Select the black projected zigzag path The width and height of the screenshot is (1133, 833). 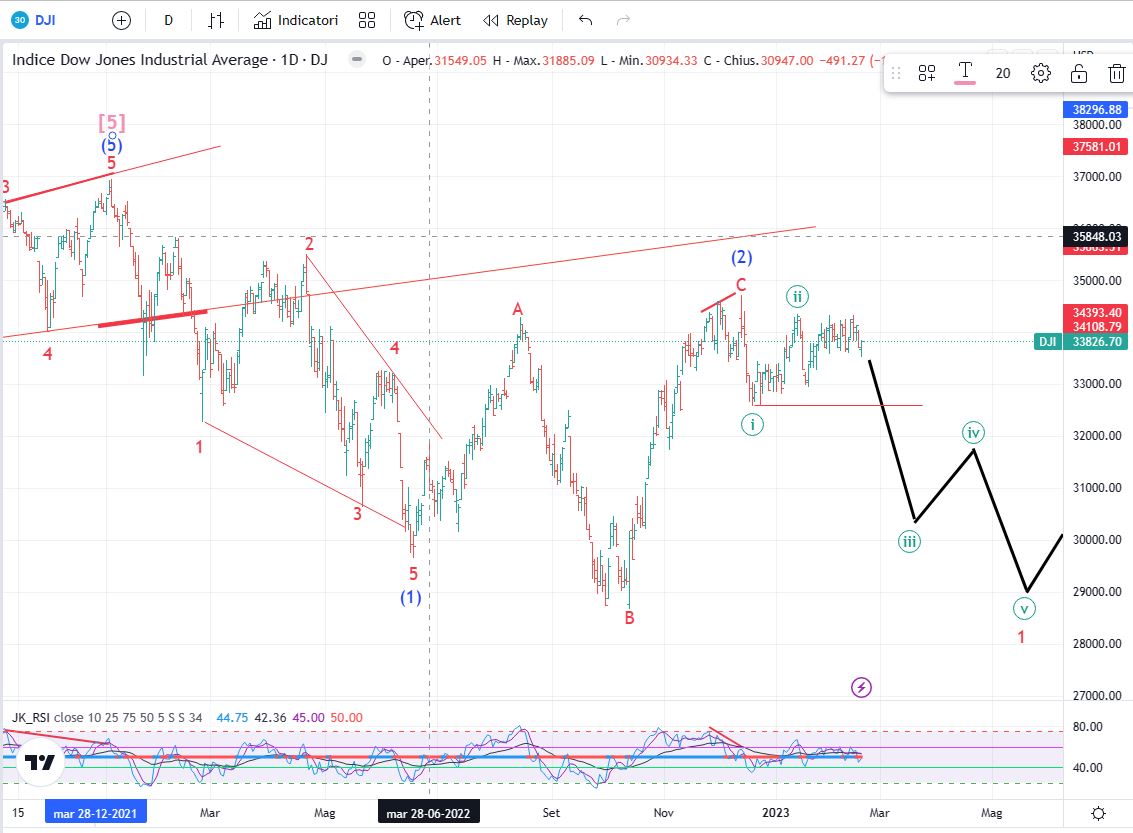944,485
